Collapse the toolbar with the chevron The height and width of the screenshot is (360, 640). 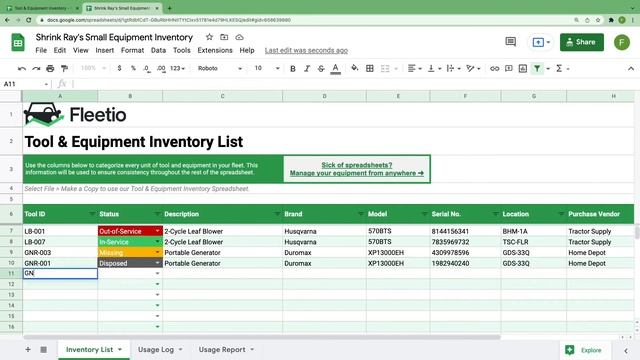coord(631,69)
